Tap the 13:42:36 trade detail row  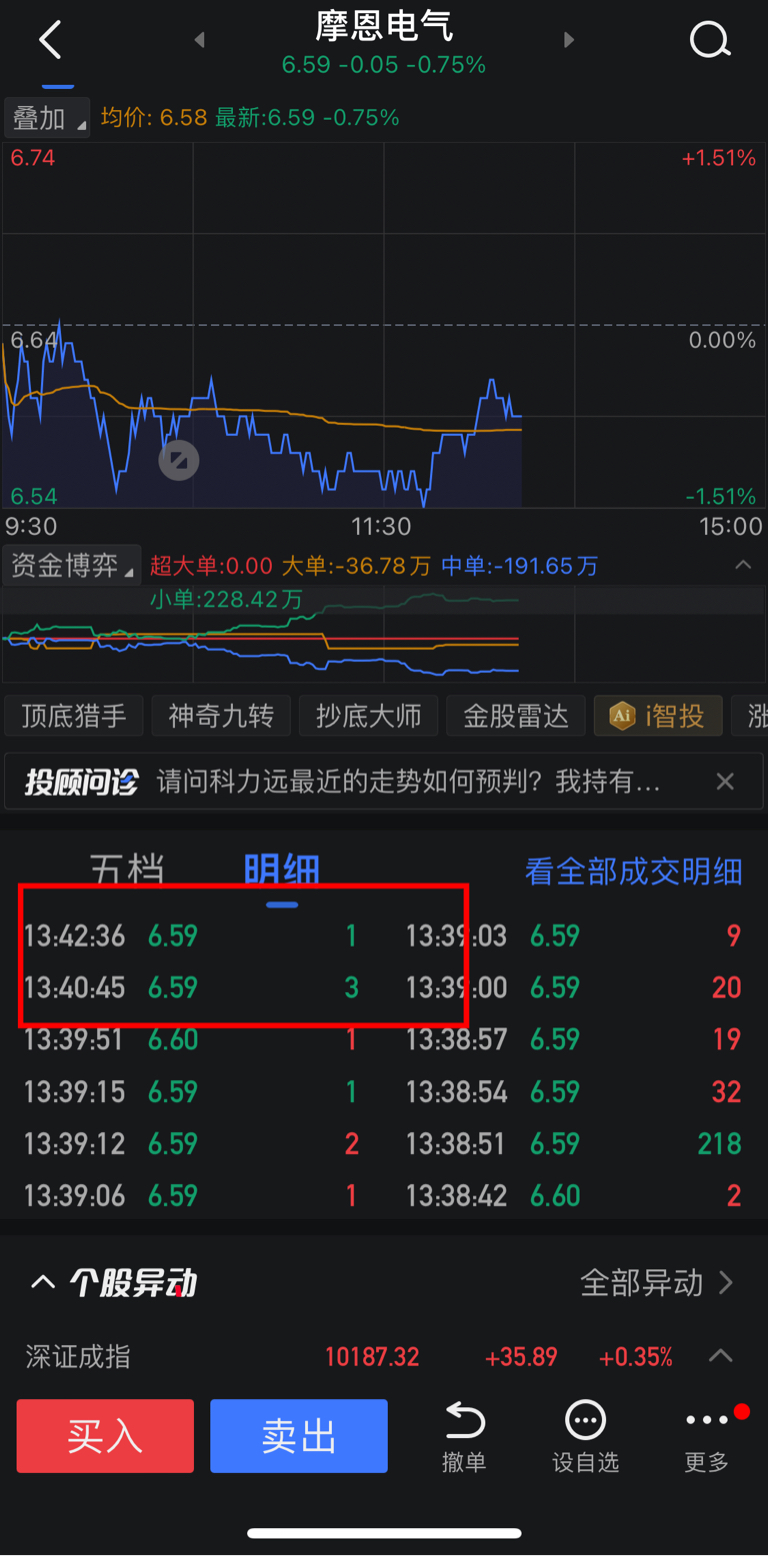point(192,936)
